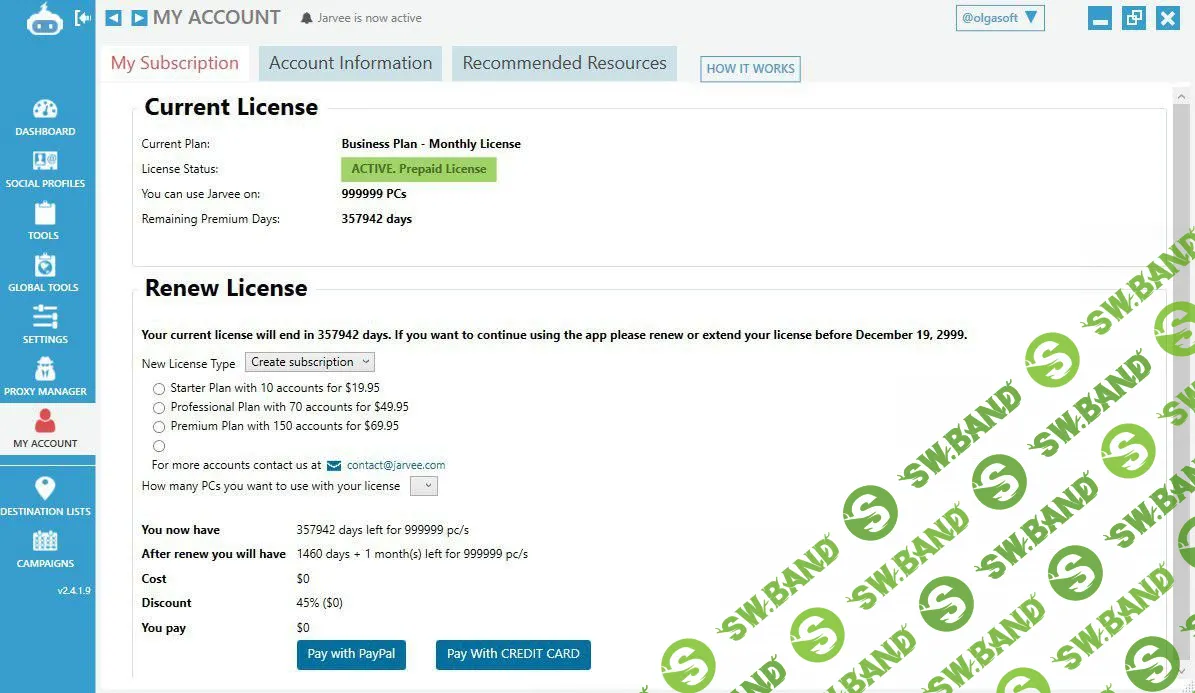1195x693 pixels.
Task: Select Starter Plan with 10 accounts
Action: coord(159,388)
